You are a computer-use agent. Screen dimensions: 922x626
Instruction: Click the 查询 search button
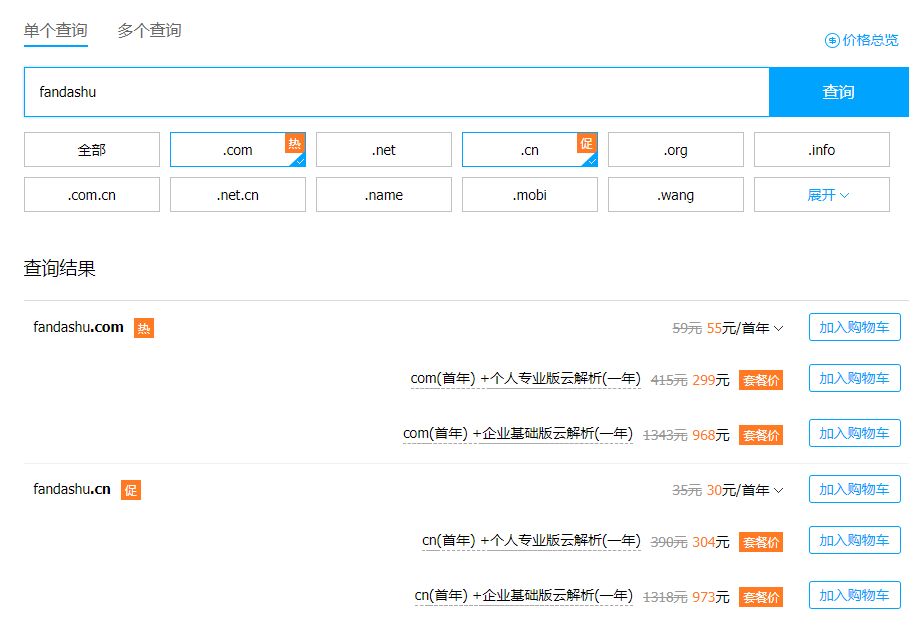[x=839, y=91]
